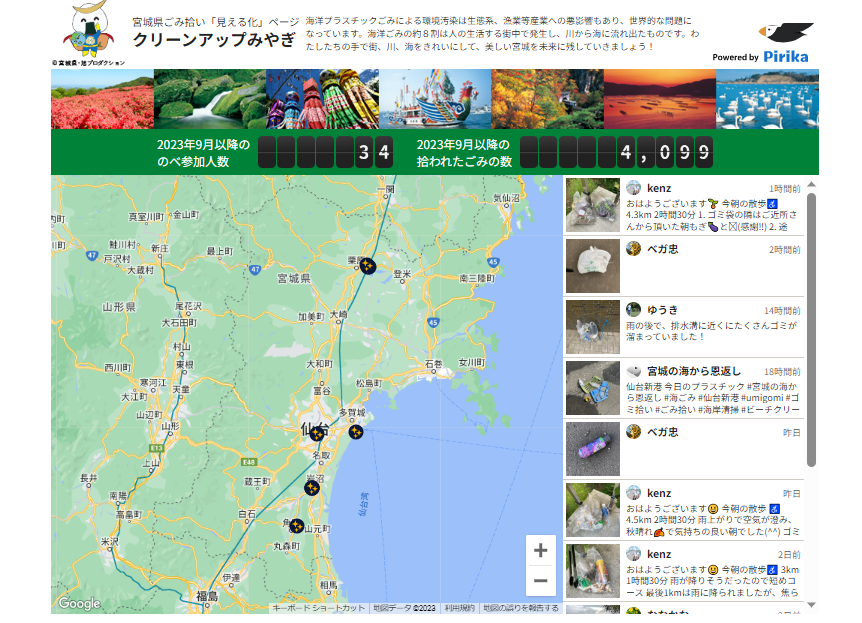Click the Google logo on map

point(80,603)
